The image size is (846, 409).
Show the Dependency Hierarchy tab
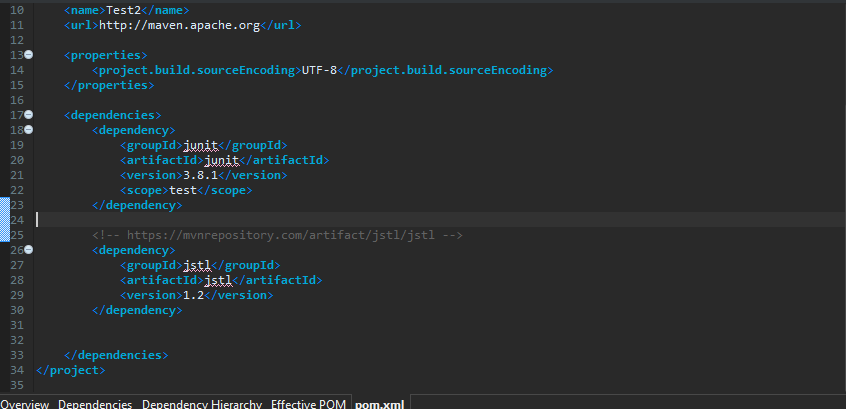[201, 403]
